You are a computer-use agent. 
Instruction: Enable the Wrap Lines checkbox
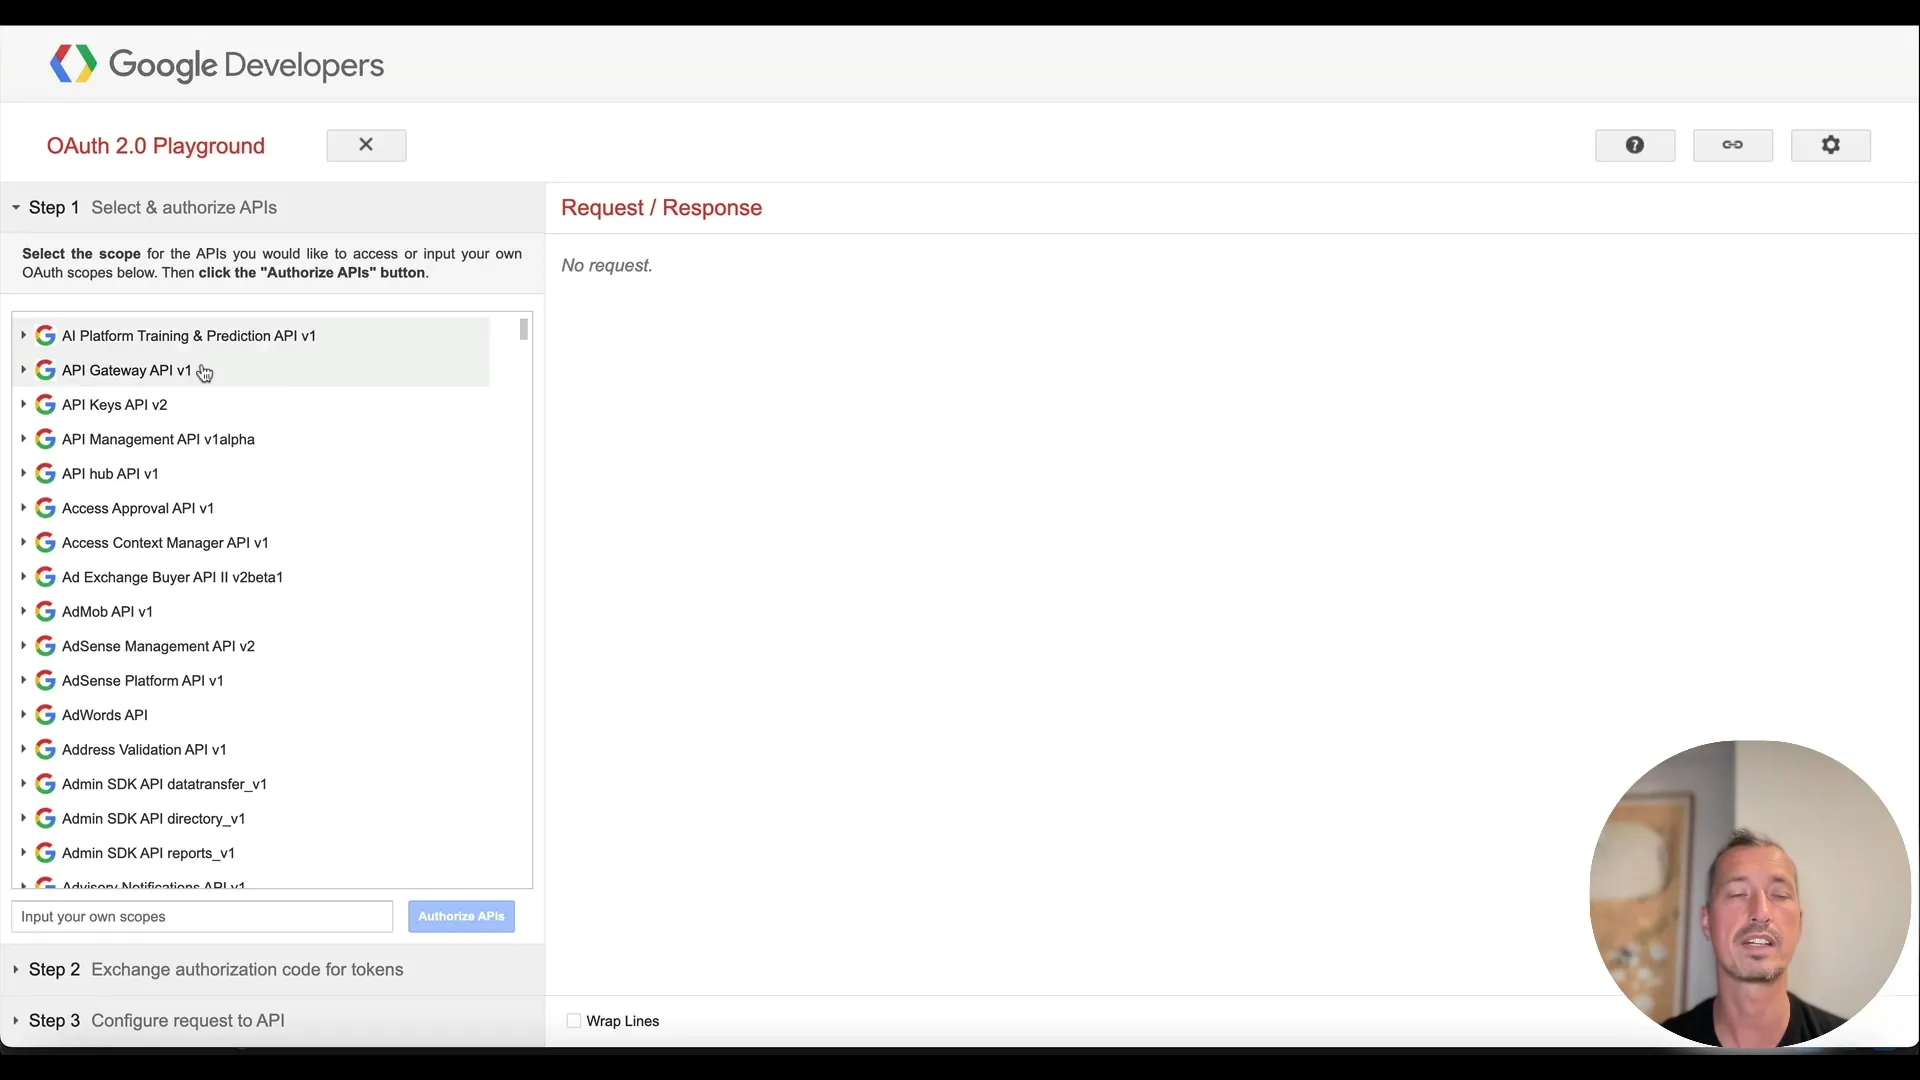(x=573, y=1020)
